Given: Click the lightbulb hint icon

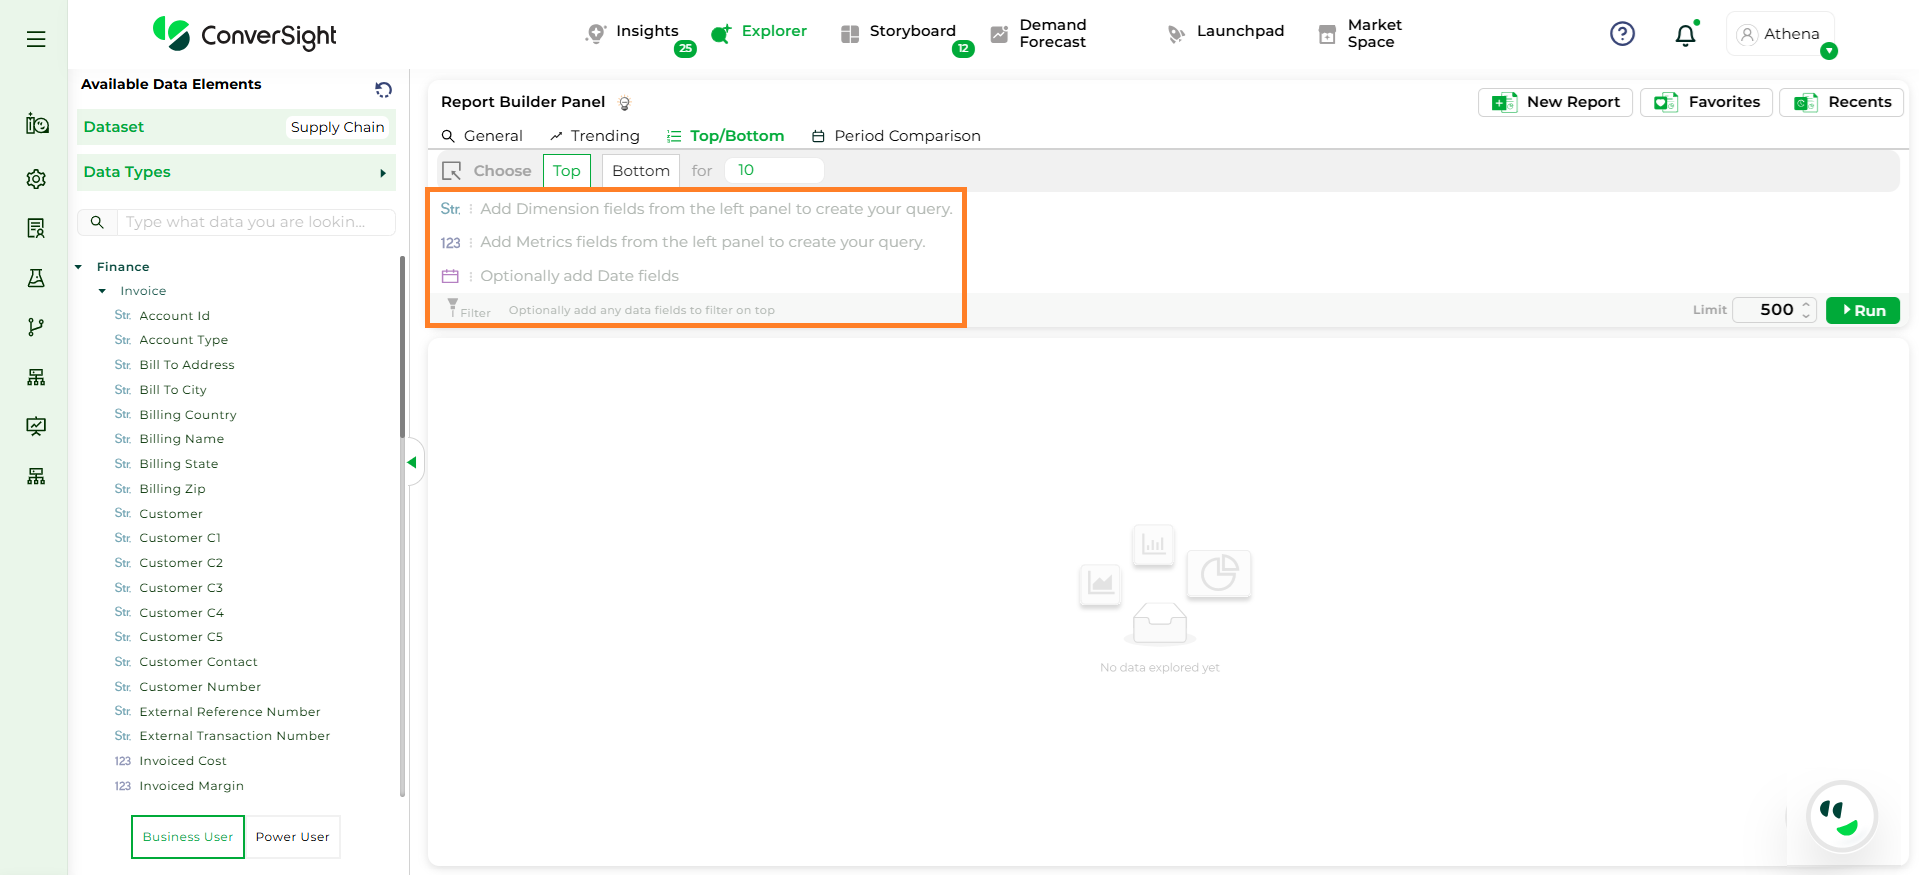Looking at the screenshot, I should click(x=625, y=103).
